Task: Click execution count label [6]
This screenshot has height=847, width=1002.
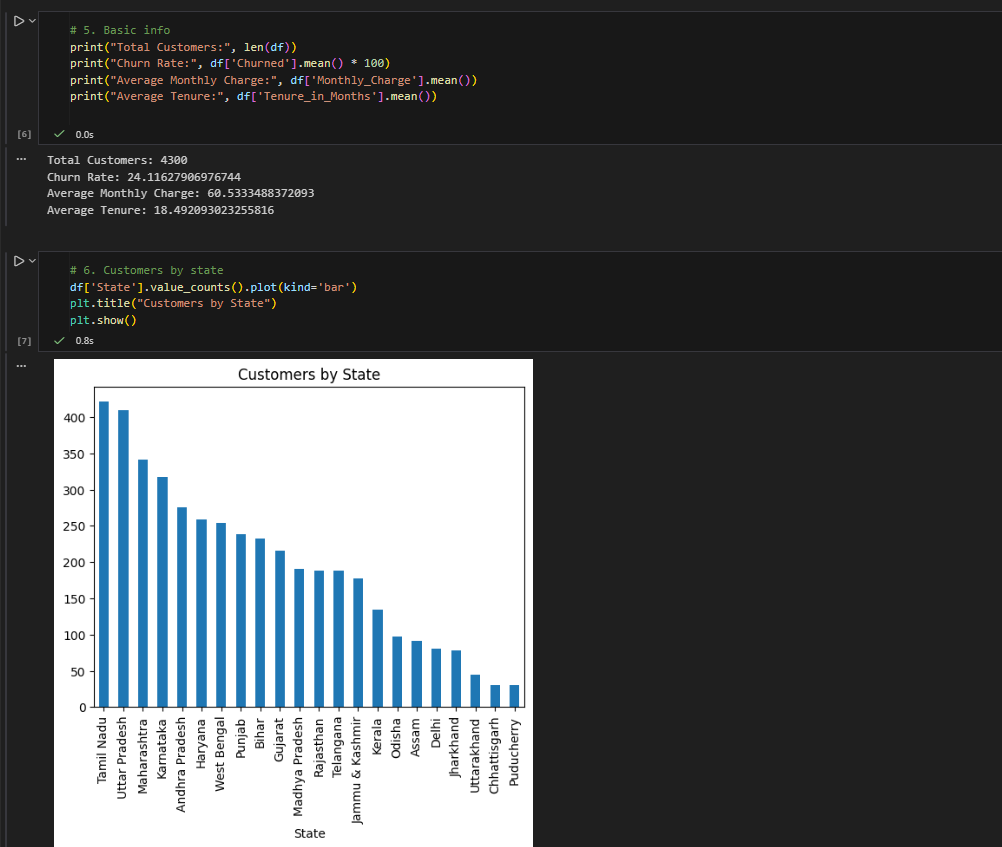Action: [25, 134]
